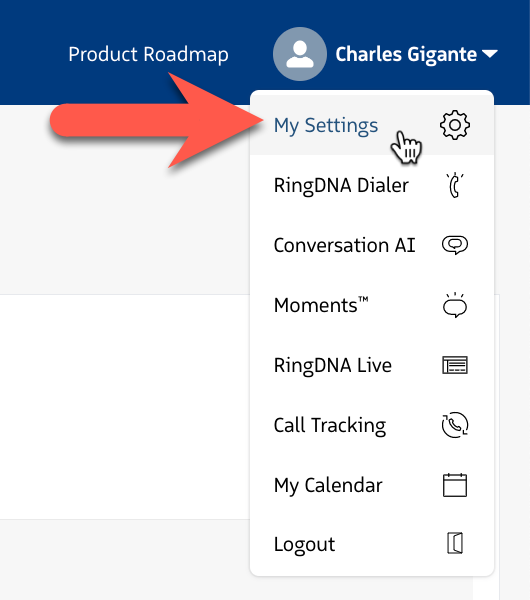This screenshot has height=600, width=530.
Task: Select My Calendar text label
Action: click(x=328, y=486)
